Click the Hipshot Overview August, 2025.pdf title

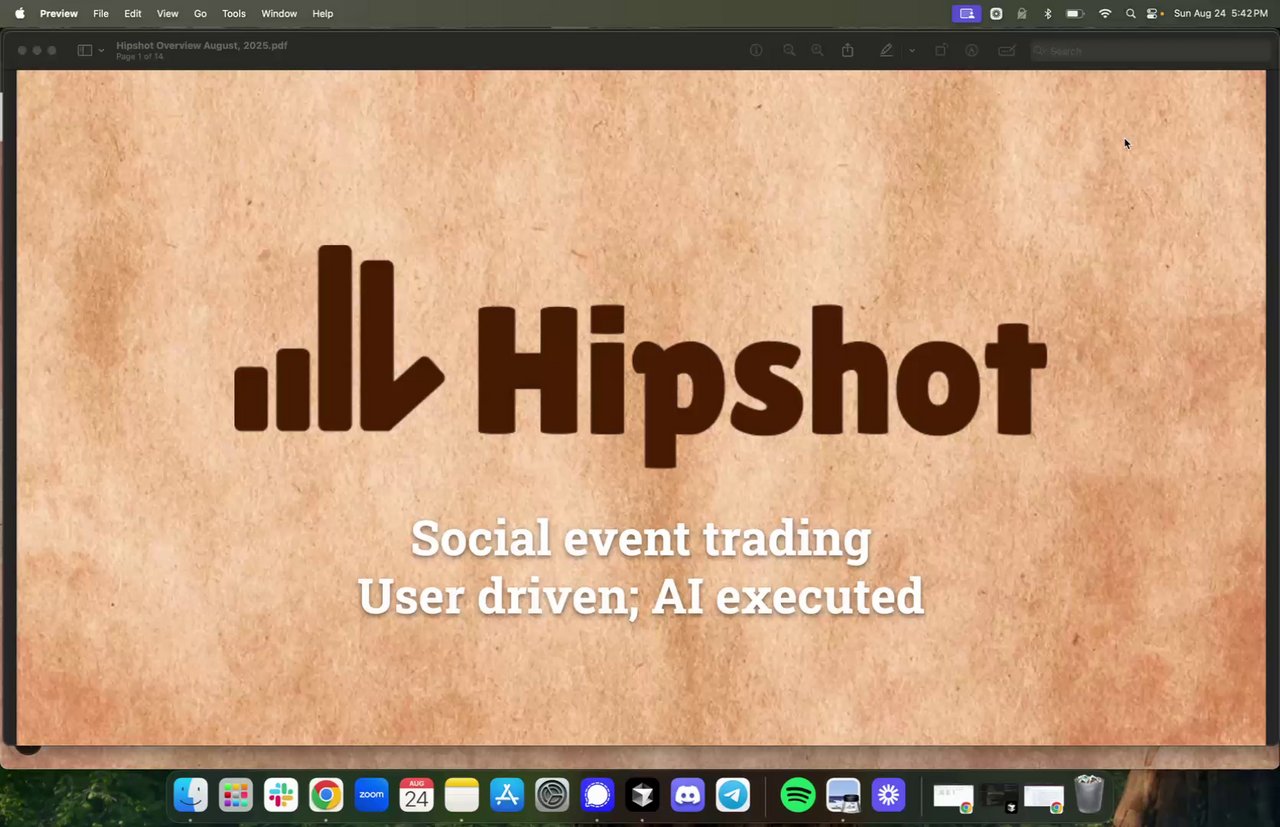point(202,45)
